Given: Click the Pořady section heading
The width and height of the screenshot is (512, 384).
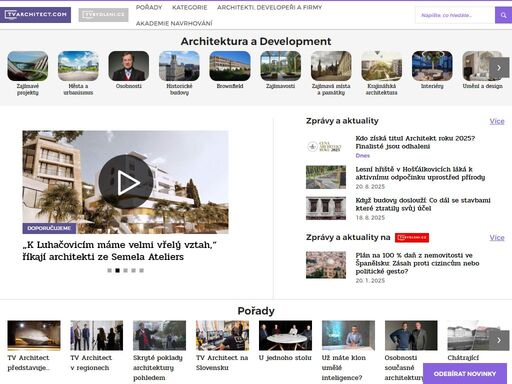Looking at the screenshot, I should (256, 311).
